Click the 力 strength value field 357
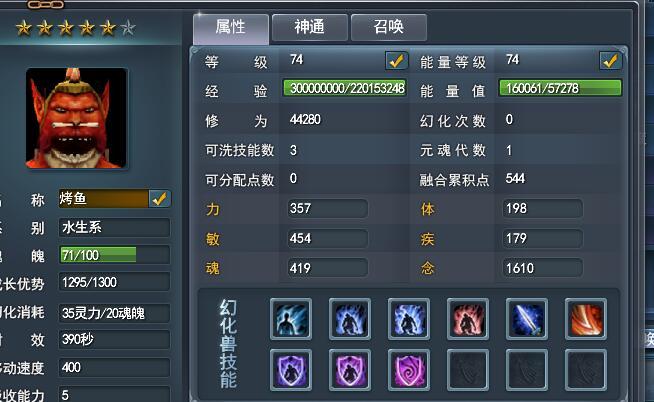654x402 pixels. 328,209
